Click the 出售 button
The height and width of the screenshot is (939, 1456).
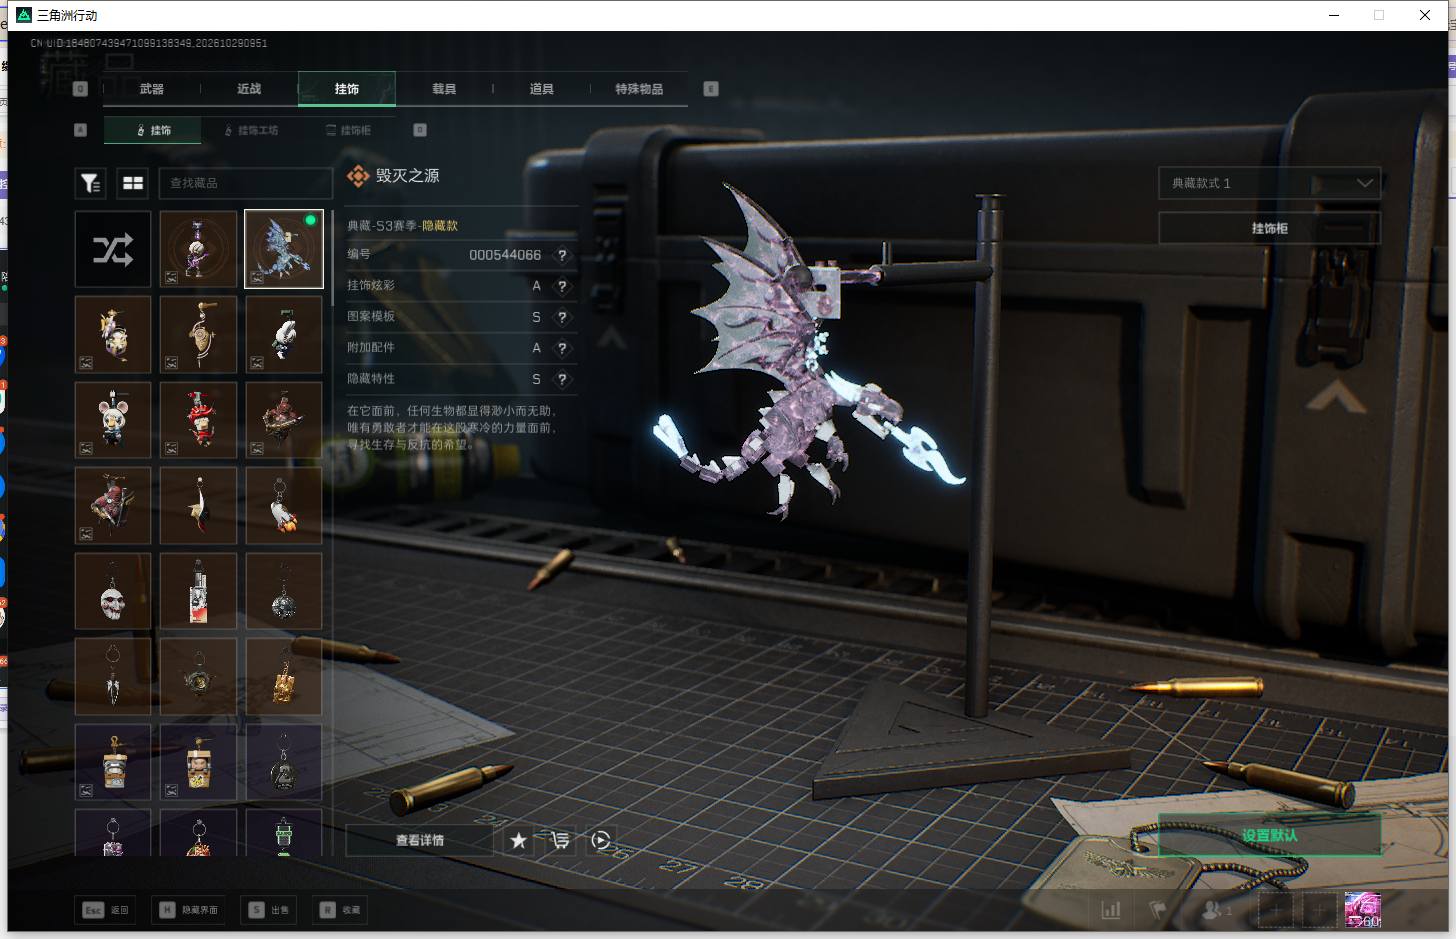tap(270, 910)
